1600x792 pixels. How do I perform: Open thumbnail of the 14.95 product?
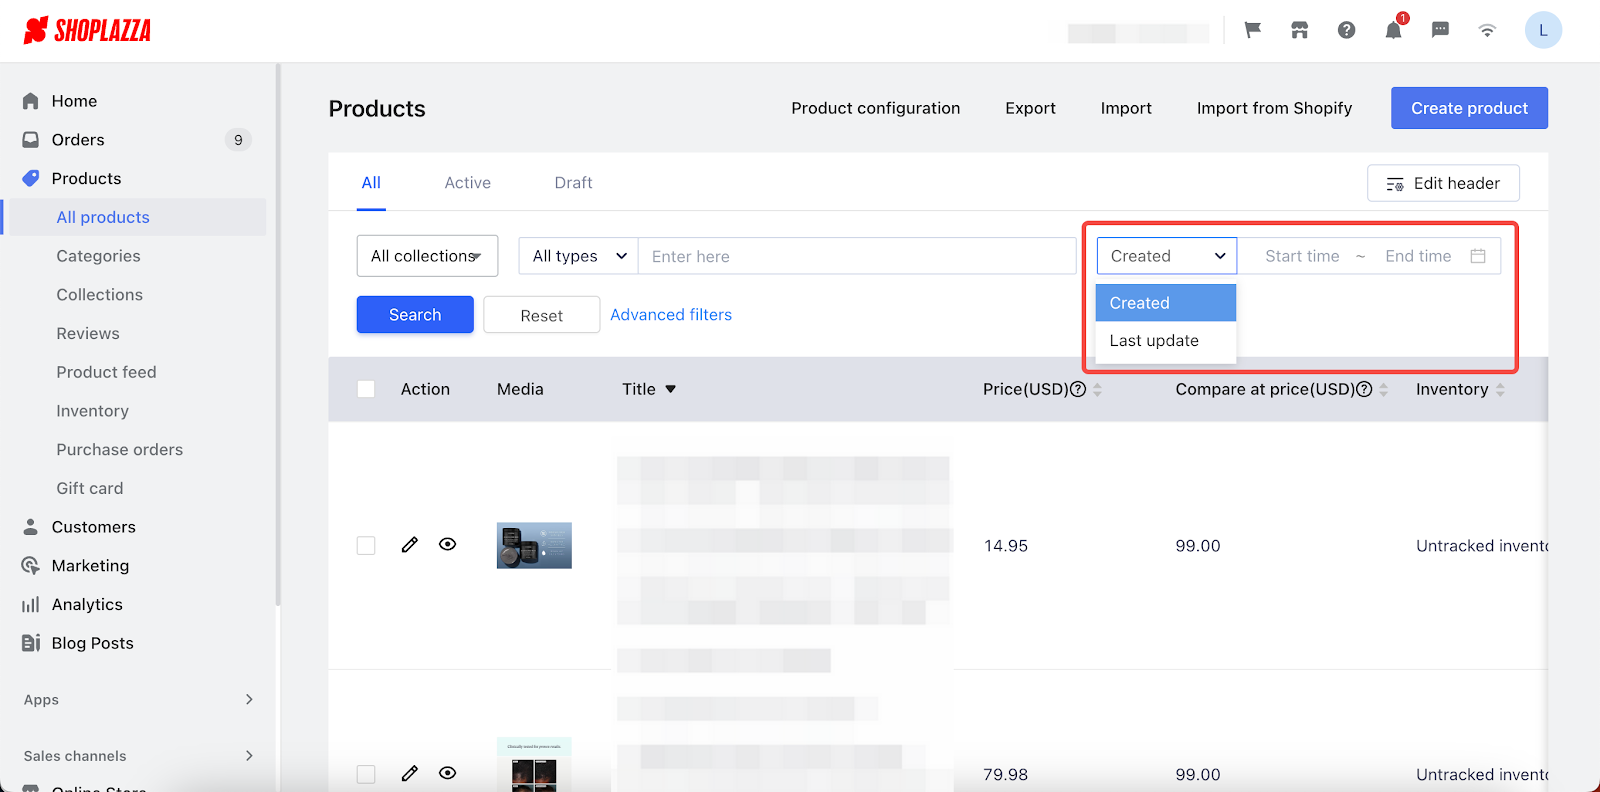pos(534,545)
